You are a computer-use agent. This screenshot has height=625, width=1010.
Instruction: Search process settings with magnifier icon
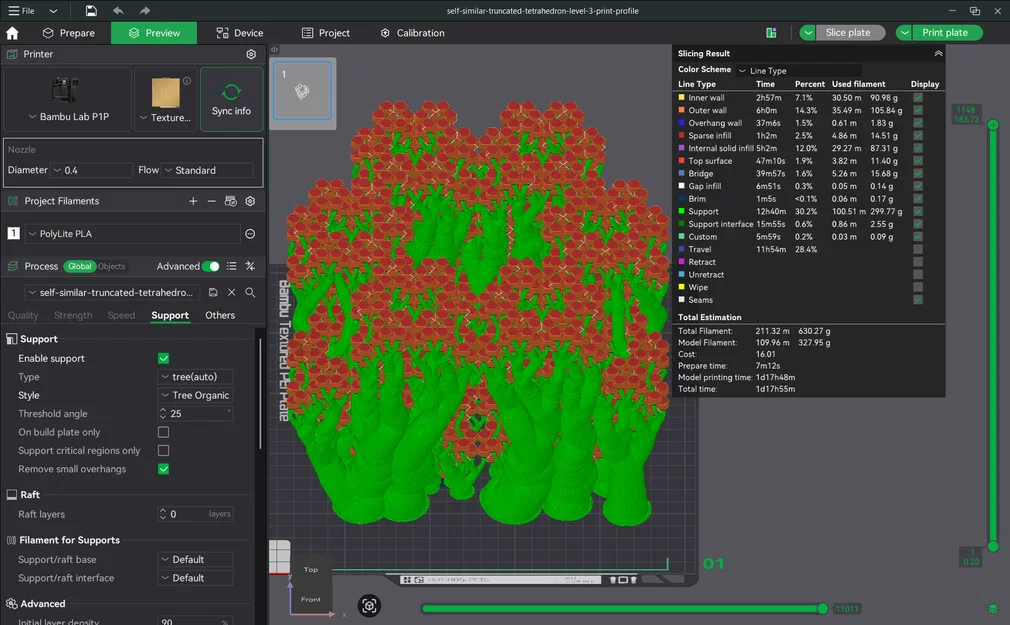251,293
